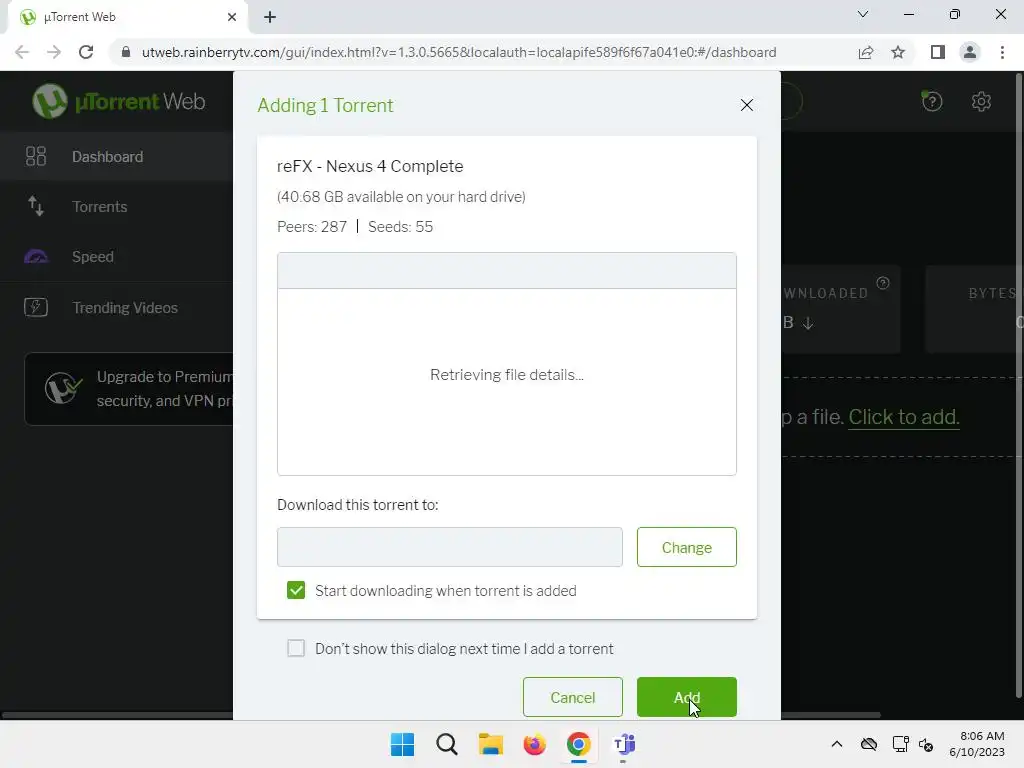Click the browser forward arrow
The width and height of the screenshot is (1024, 768).
(x=54, y=52)
